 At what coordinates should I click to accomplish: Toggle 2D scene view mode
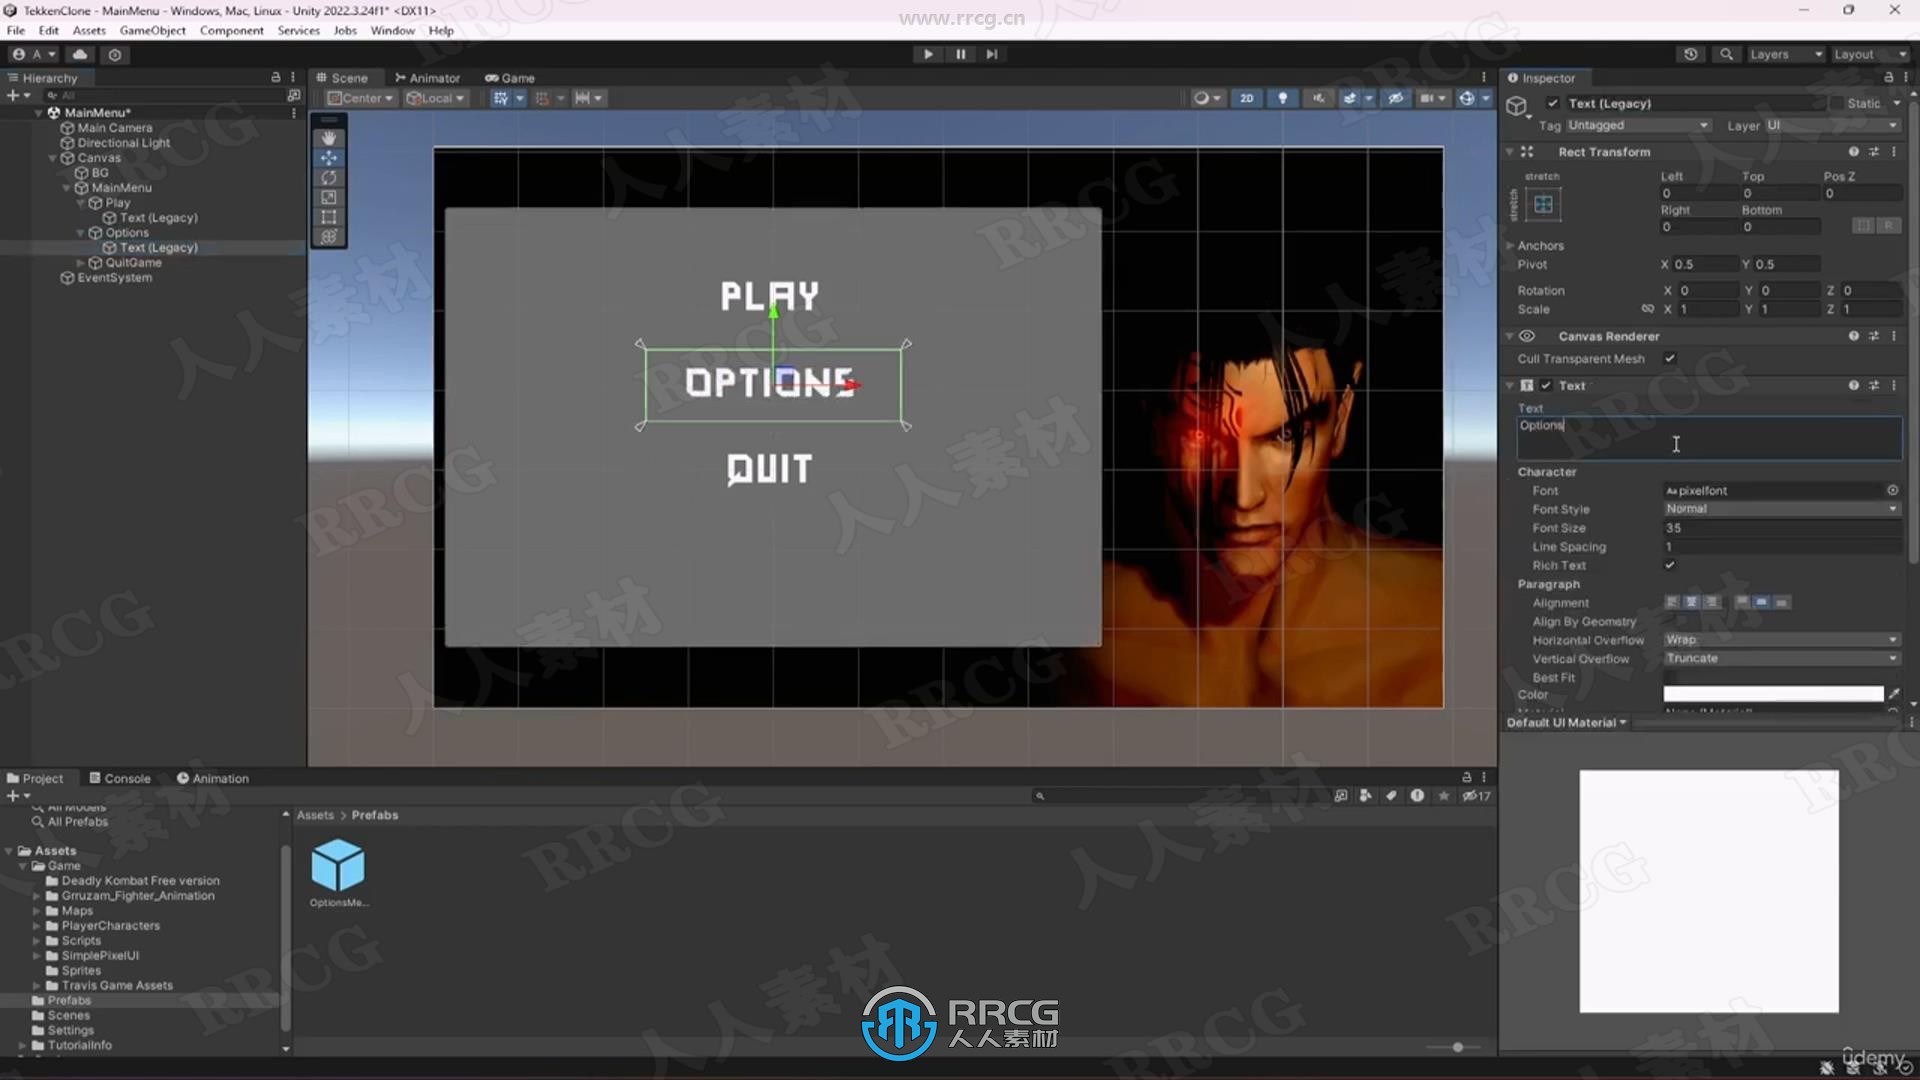[x=1246, y=98]
